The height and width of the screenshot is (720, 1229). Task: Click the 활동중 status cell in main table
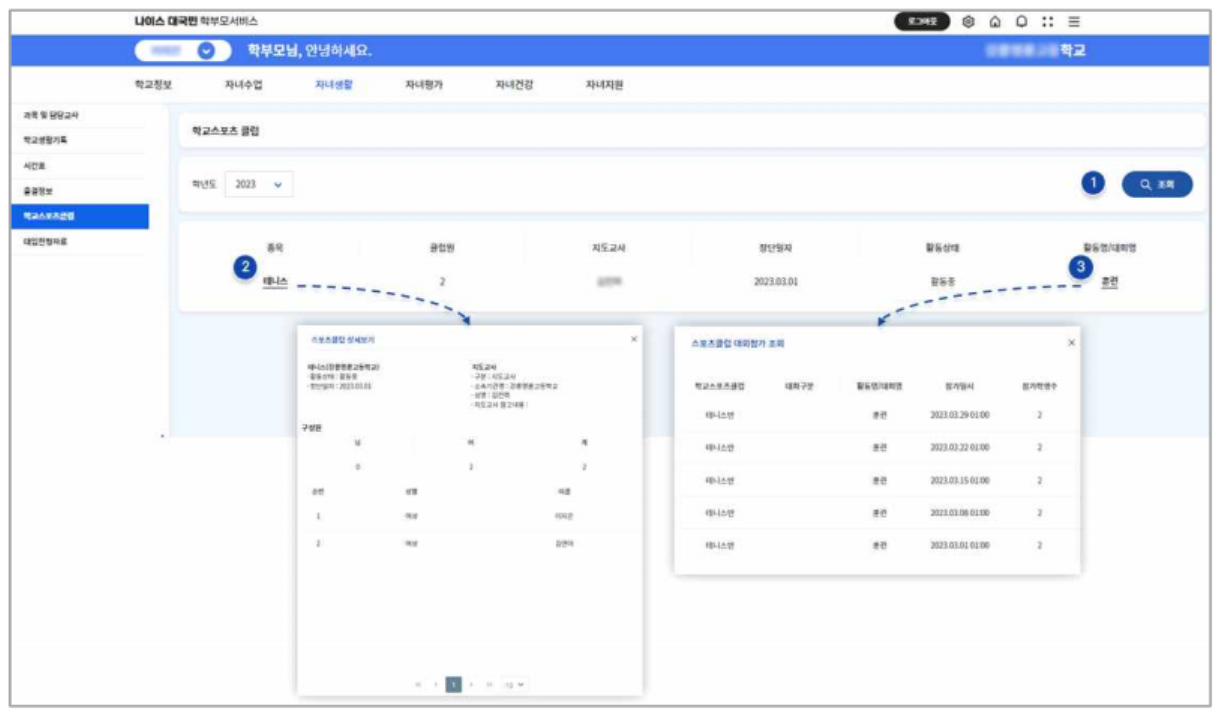[x=942, y=282]
